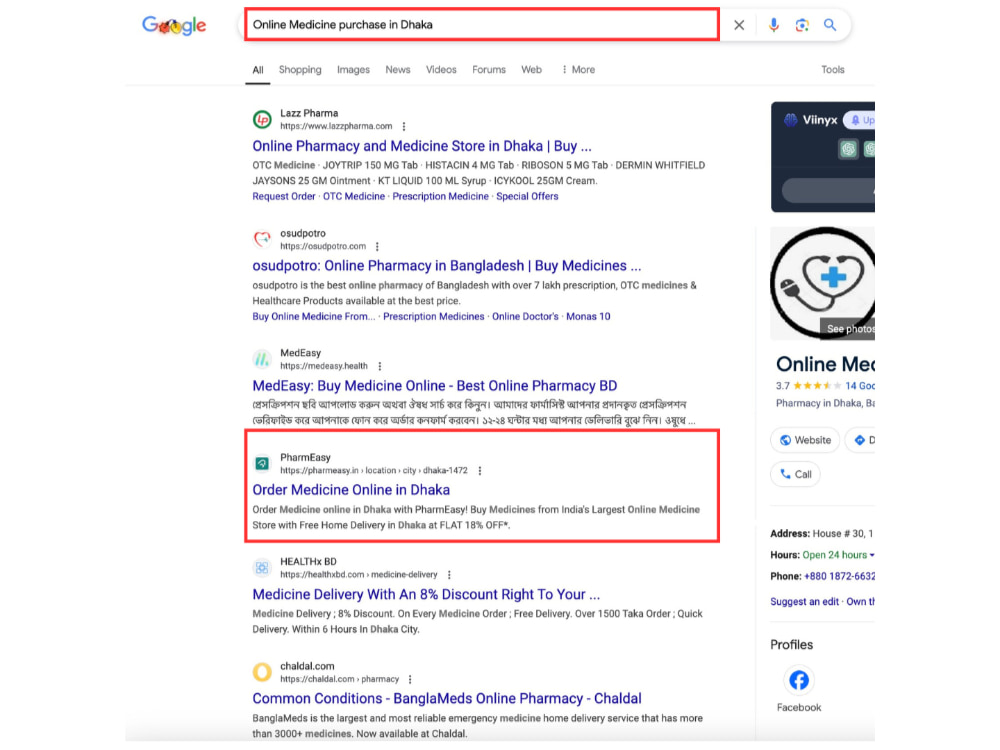Click the MedEasy site favicon
Viewport: 1000px width, 750px height.
[262, 359]
